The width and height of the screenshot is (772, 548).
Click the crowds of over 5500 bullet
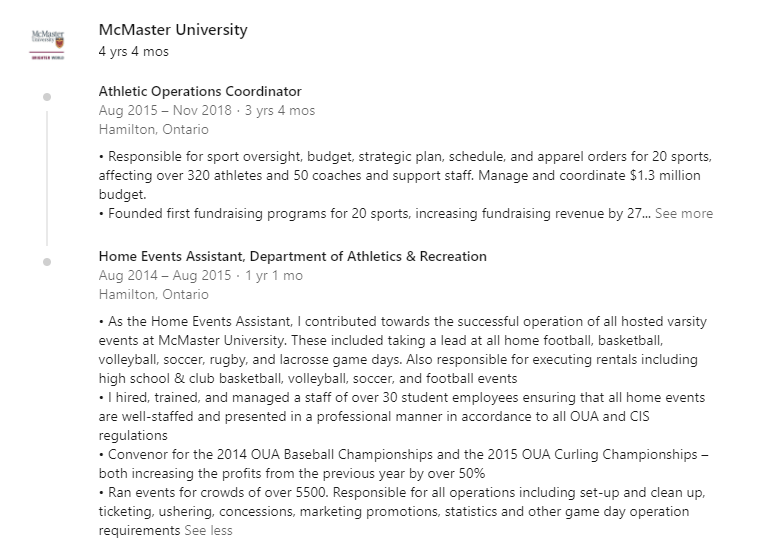point(402,512)
